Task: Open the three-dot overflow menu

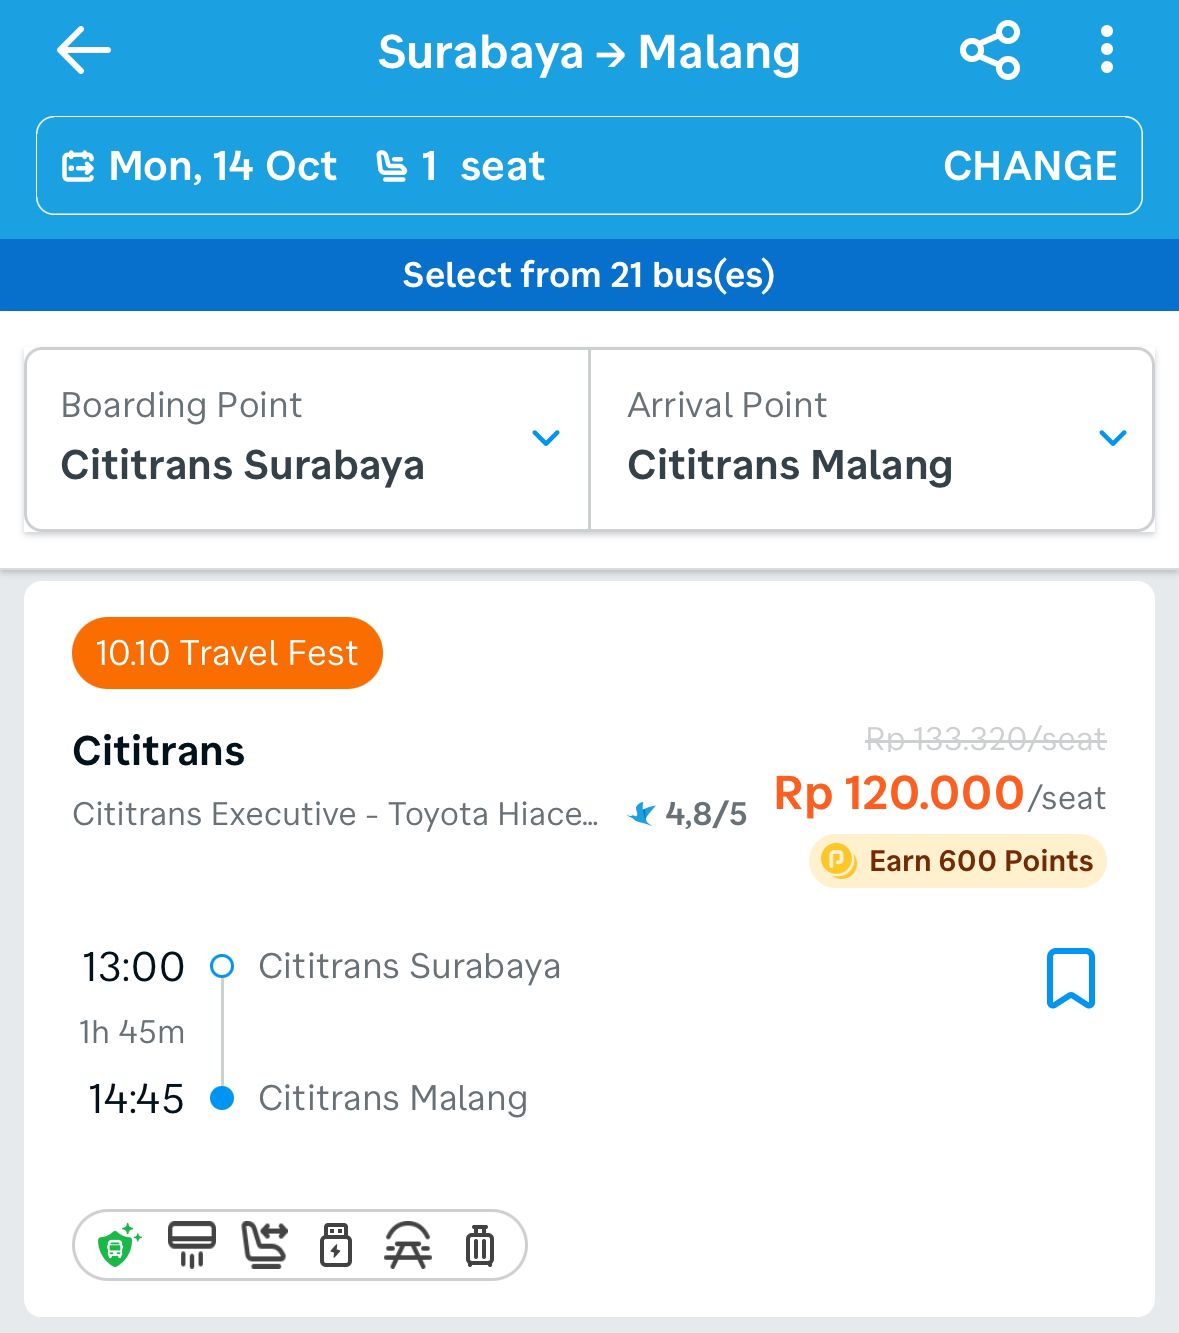Action: pyautogui.click(x=1106, y=50)
